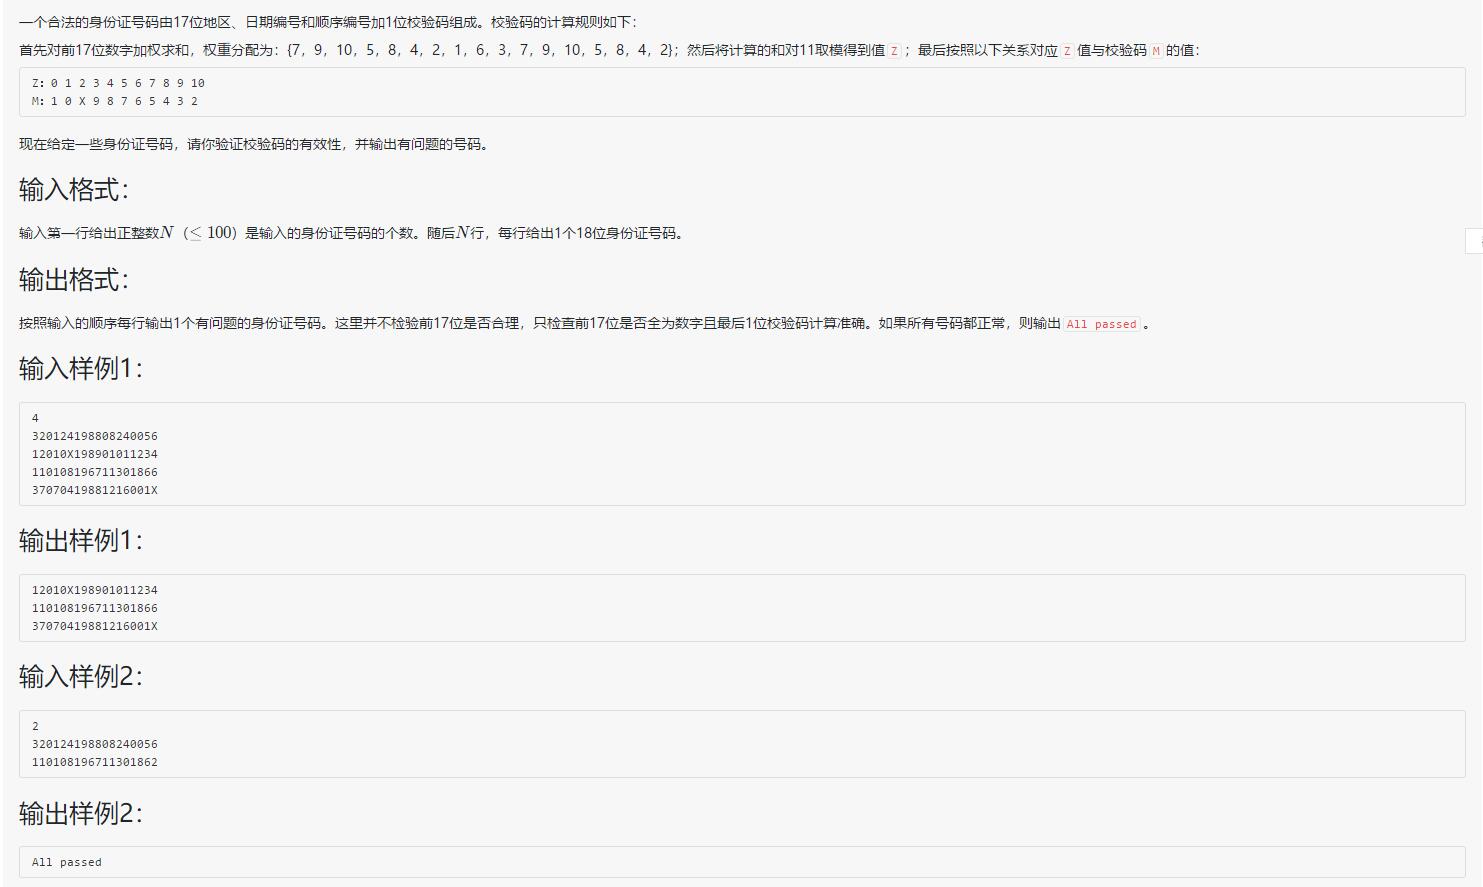The image size is (1483, 887).
Task: Click the heading 输出样例1:
Action: click(x=81, y=541)
